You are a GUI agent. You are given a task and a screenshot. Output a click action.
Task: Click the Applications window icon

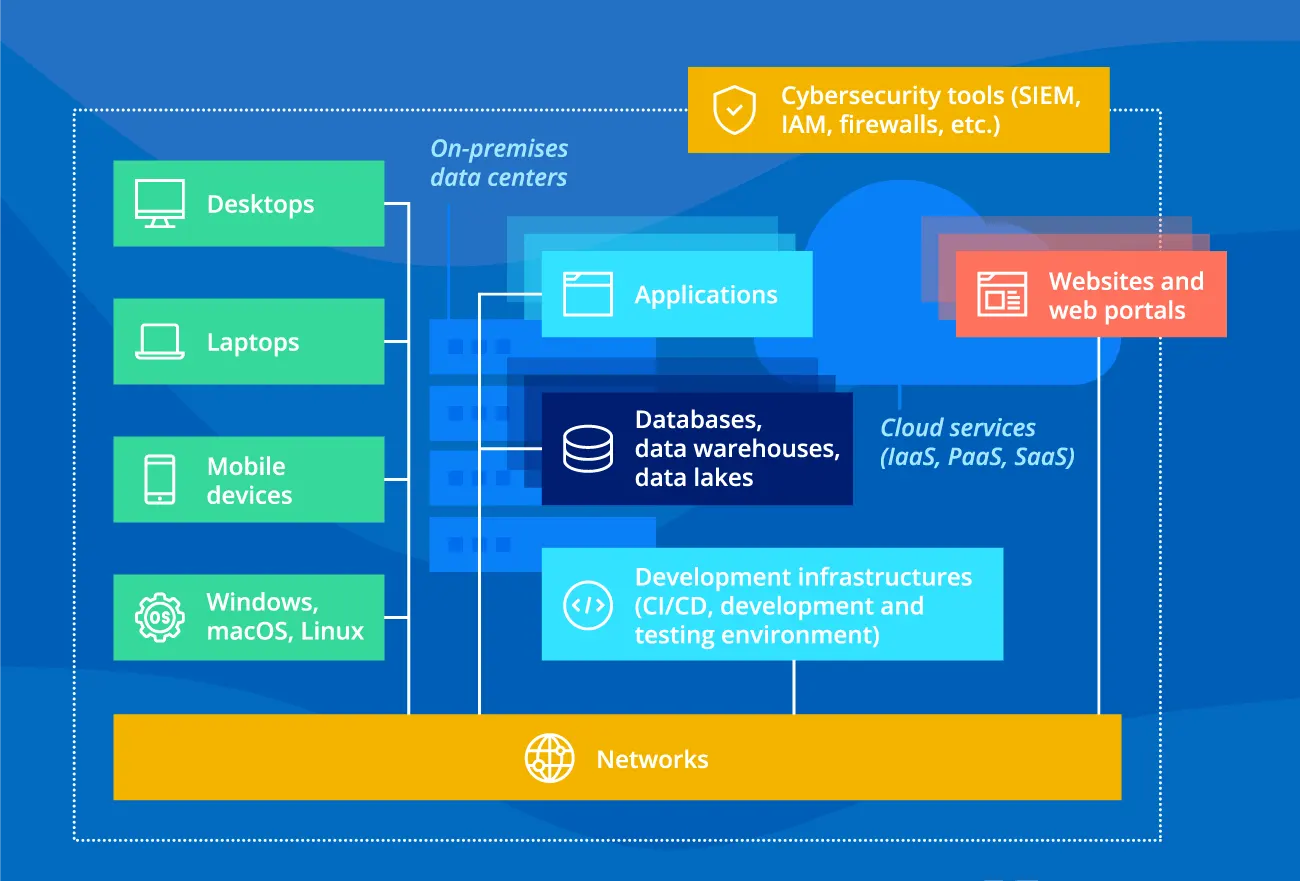point(587,295)
